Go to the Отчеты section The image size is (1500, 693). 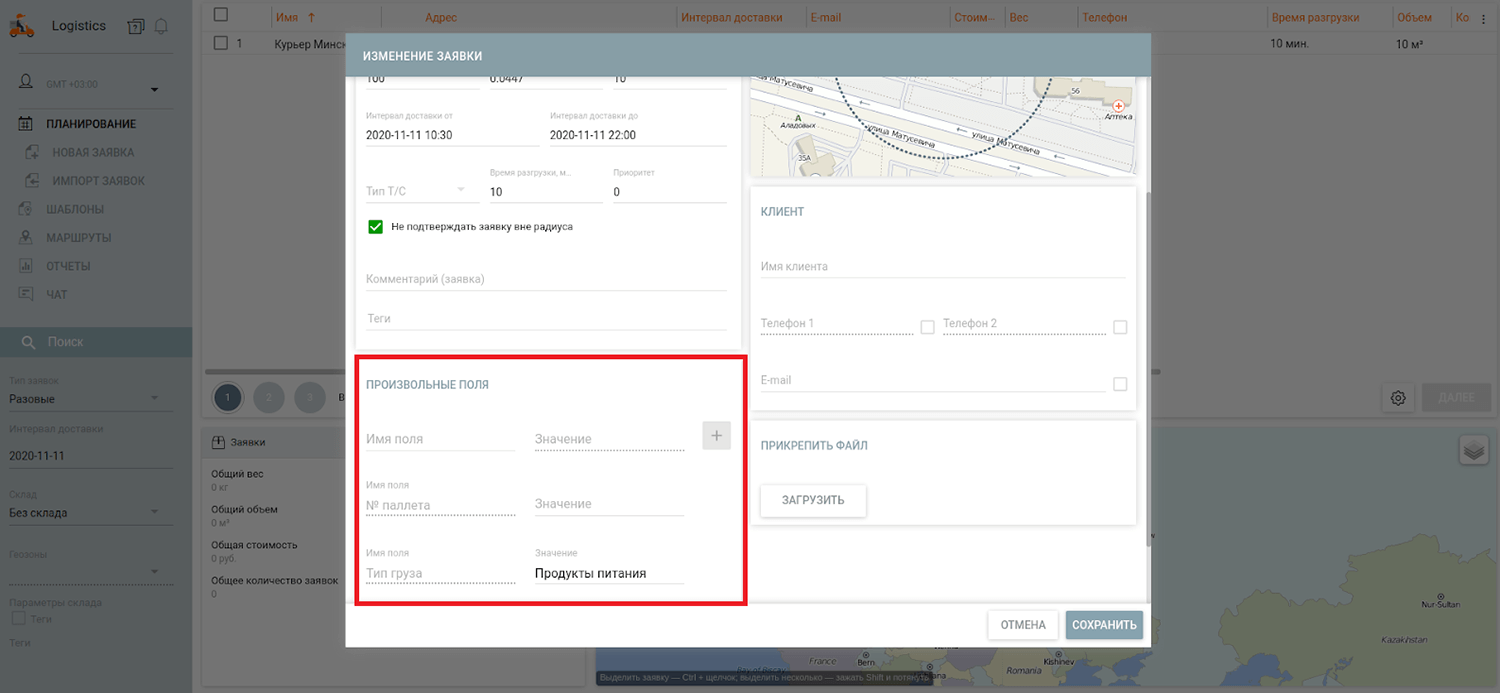(68, 266)
